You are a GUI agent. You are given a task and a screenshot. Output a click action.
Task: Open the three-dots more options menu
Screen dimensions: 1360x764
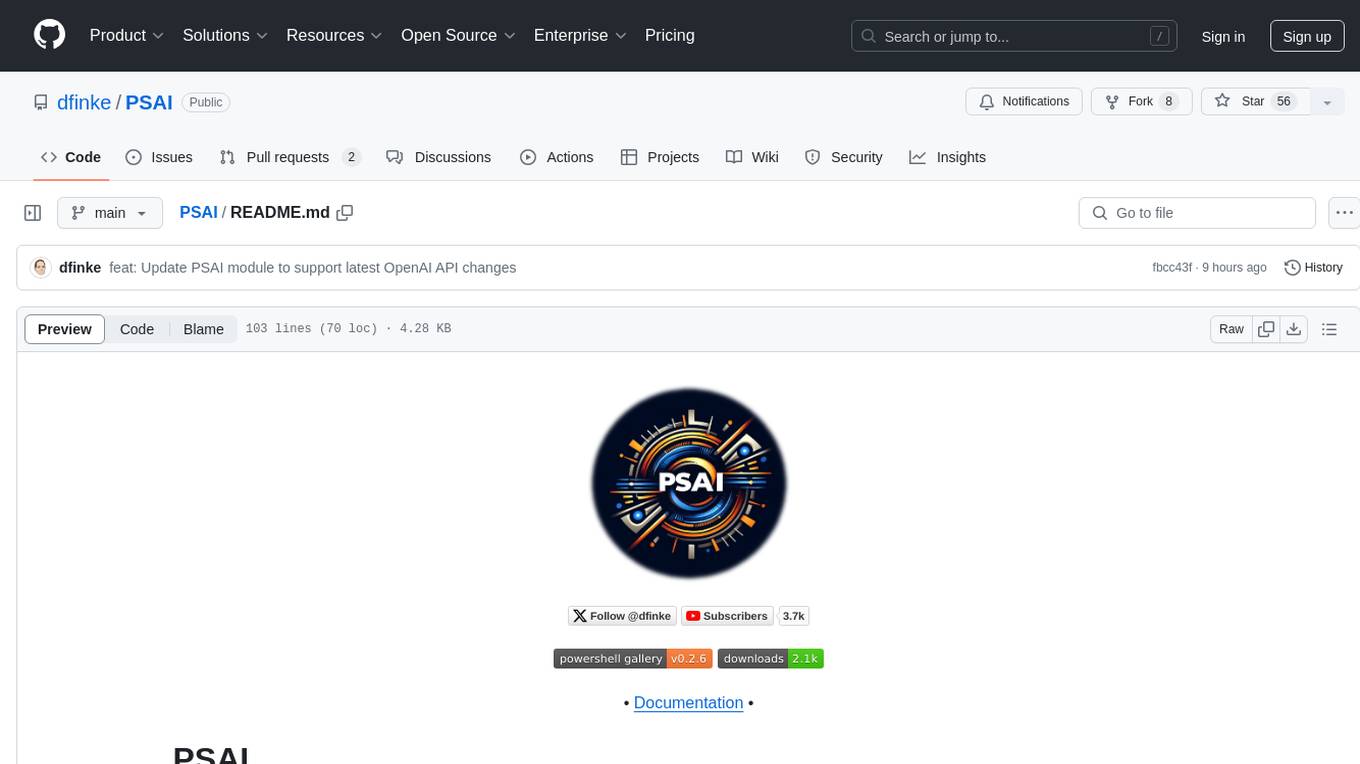pyautogui.click(x=1344, y=213)
